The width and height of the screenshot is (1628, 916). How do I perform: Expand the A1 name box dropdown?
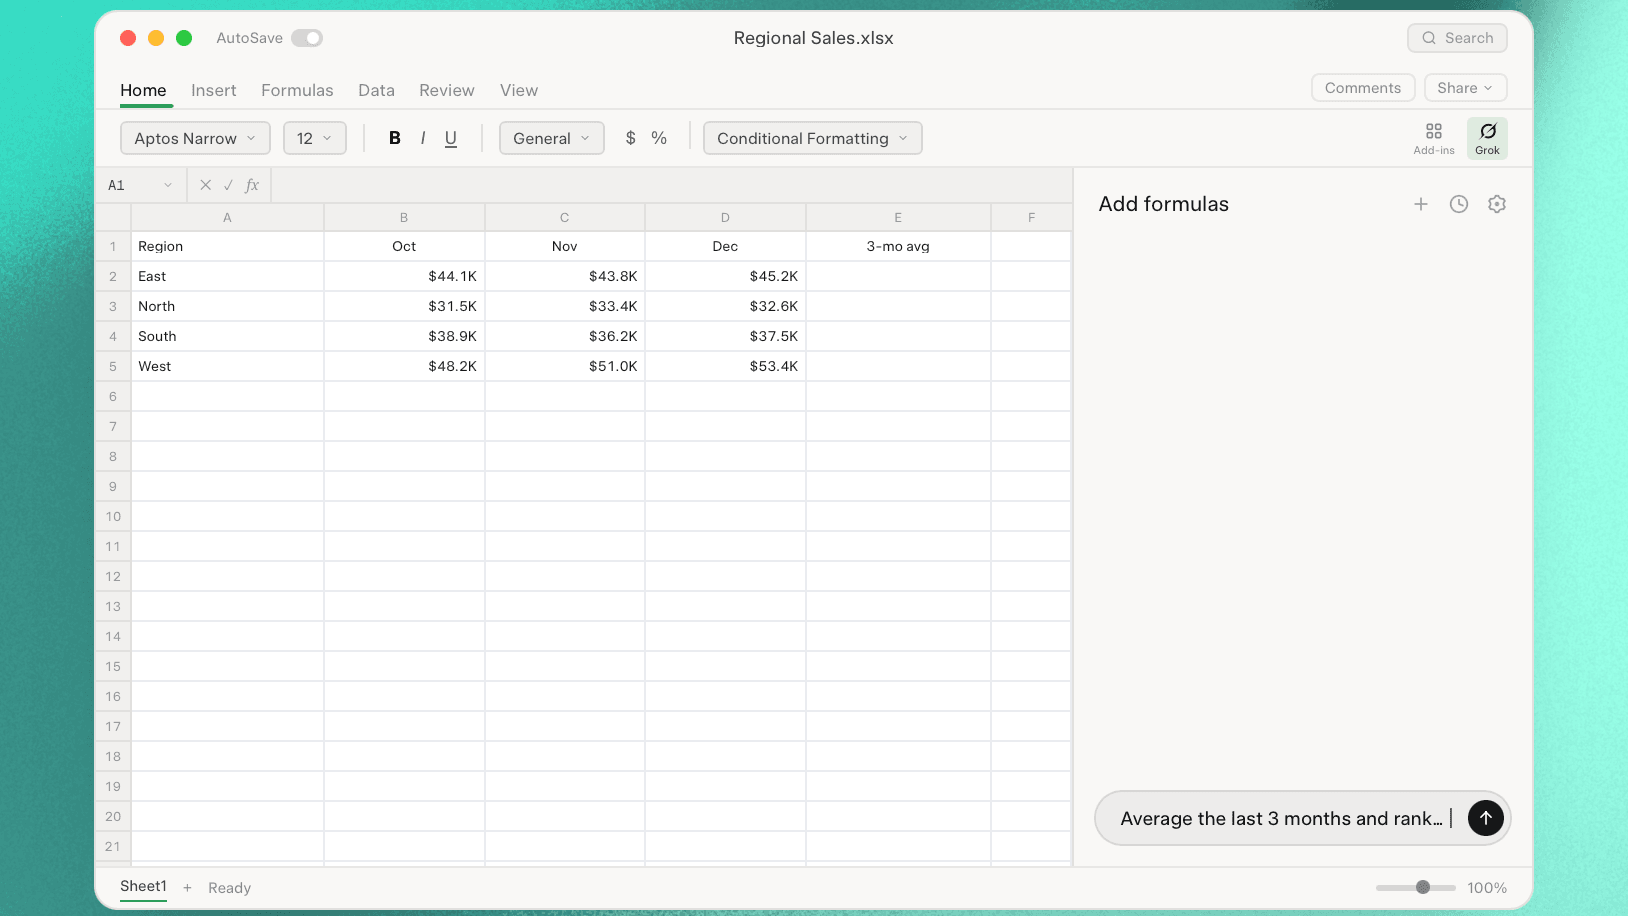[168, 185]
